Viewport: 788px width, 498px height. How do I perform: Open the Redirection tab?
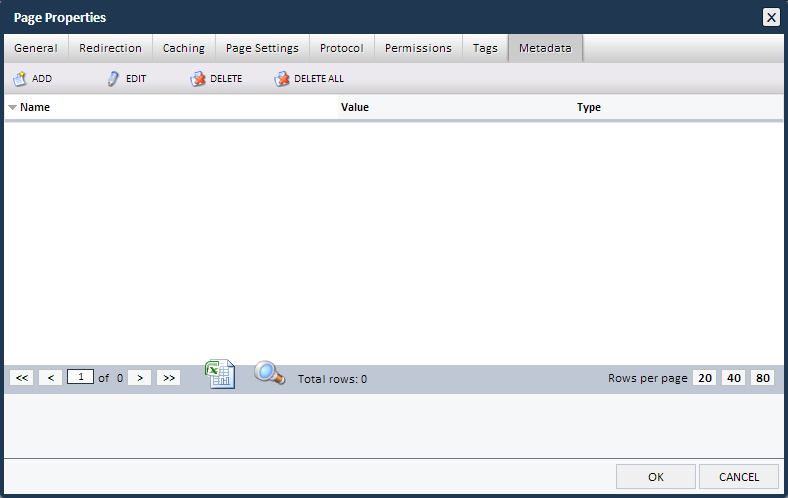(x=110, y=48)
